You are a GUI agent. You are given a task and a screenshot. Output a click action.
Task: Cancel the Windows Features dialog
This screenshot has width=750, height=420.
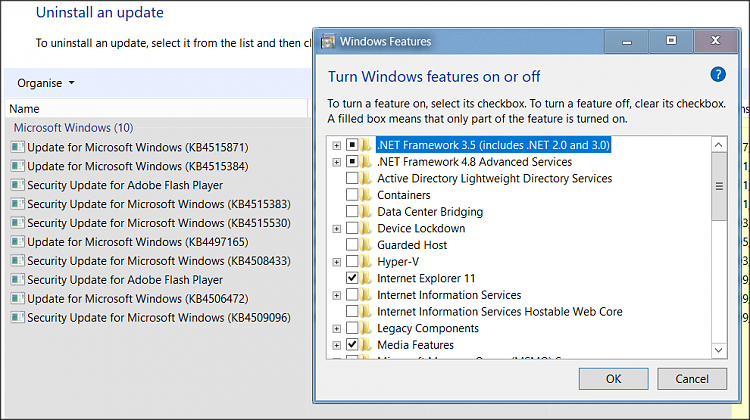tap(692, 379)
